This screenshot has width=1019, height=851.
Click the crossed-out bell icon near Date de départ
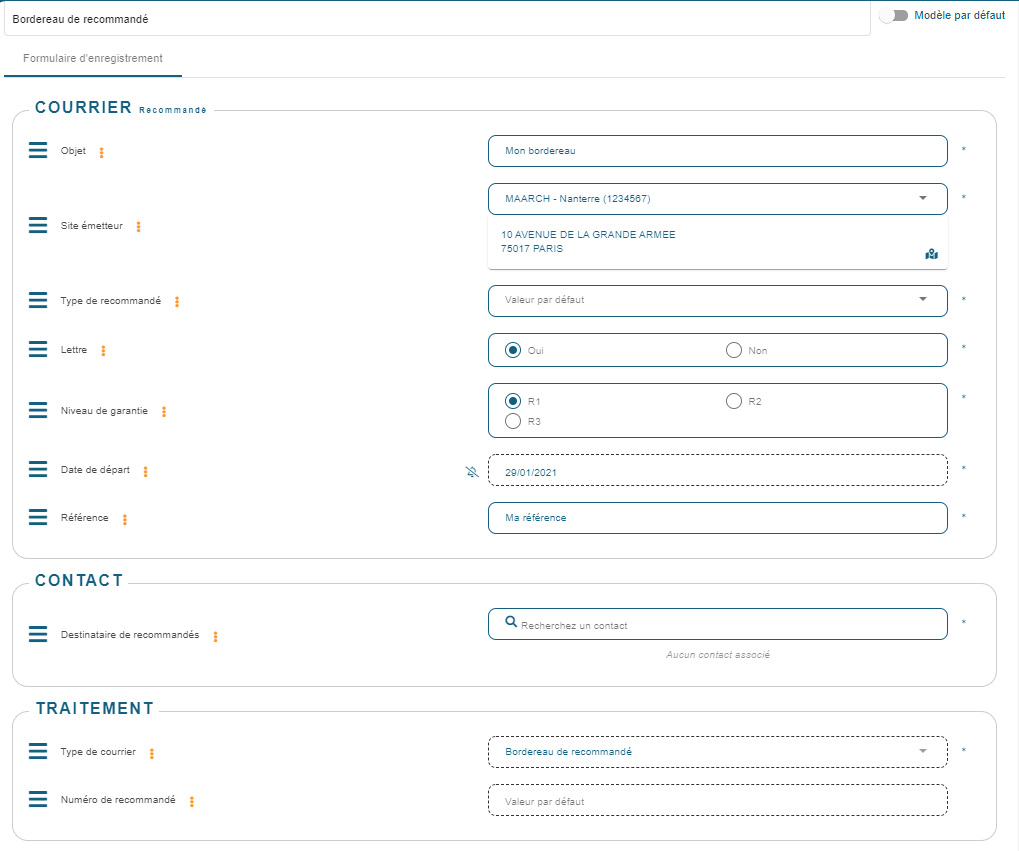[473, 471]
